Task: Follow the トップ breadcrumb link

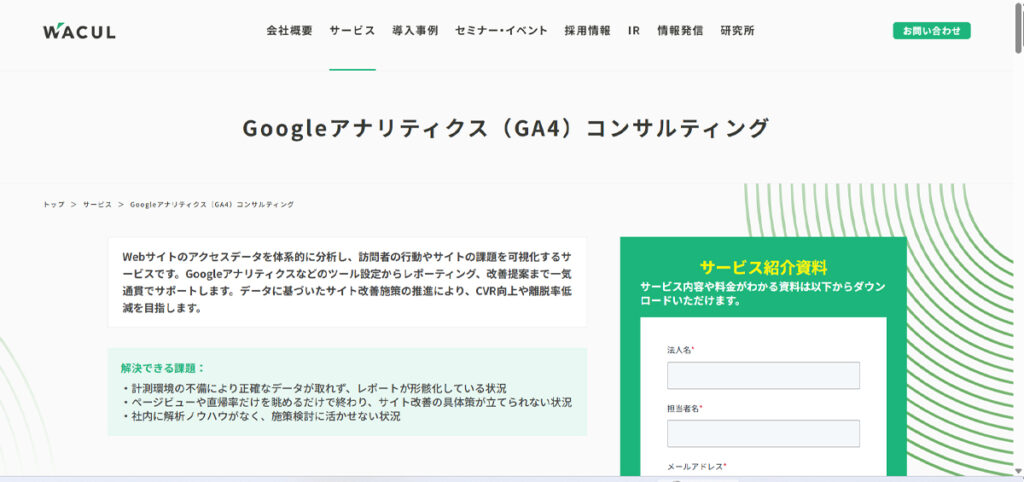Action: click(54, 204)
